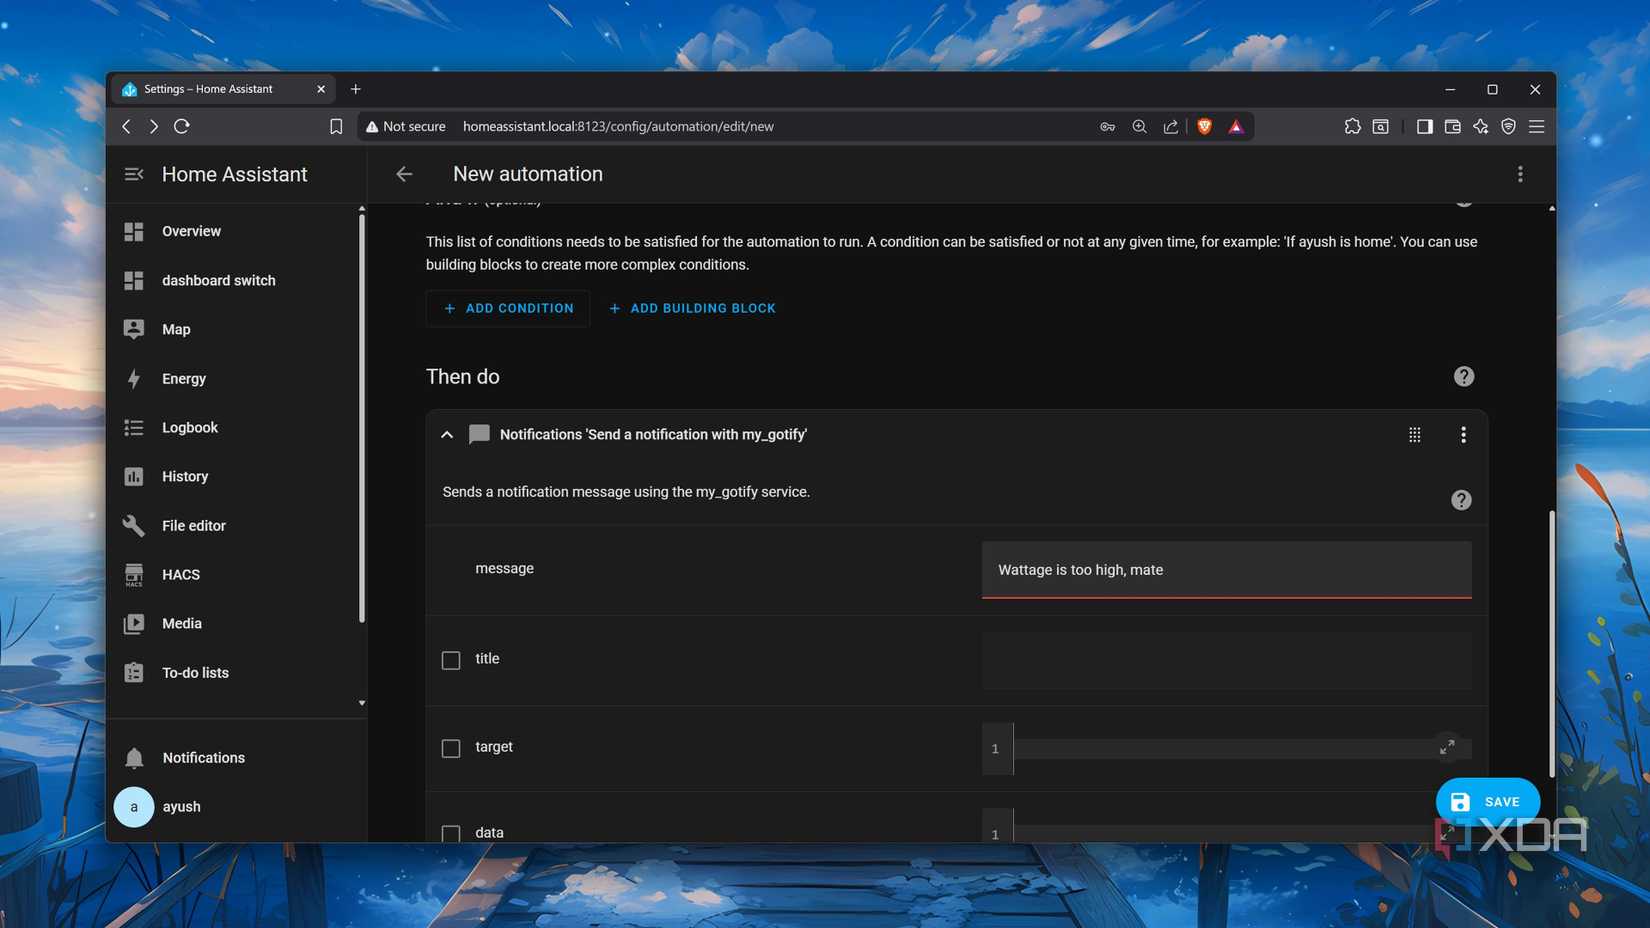Click the File editor wrench icon
This screenshot has height=928, width=1650.
(134, 525)
